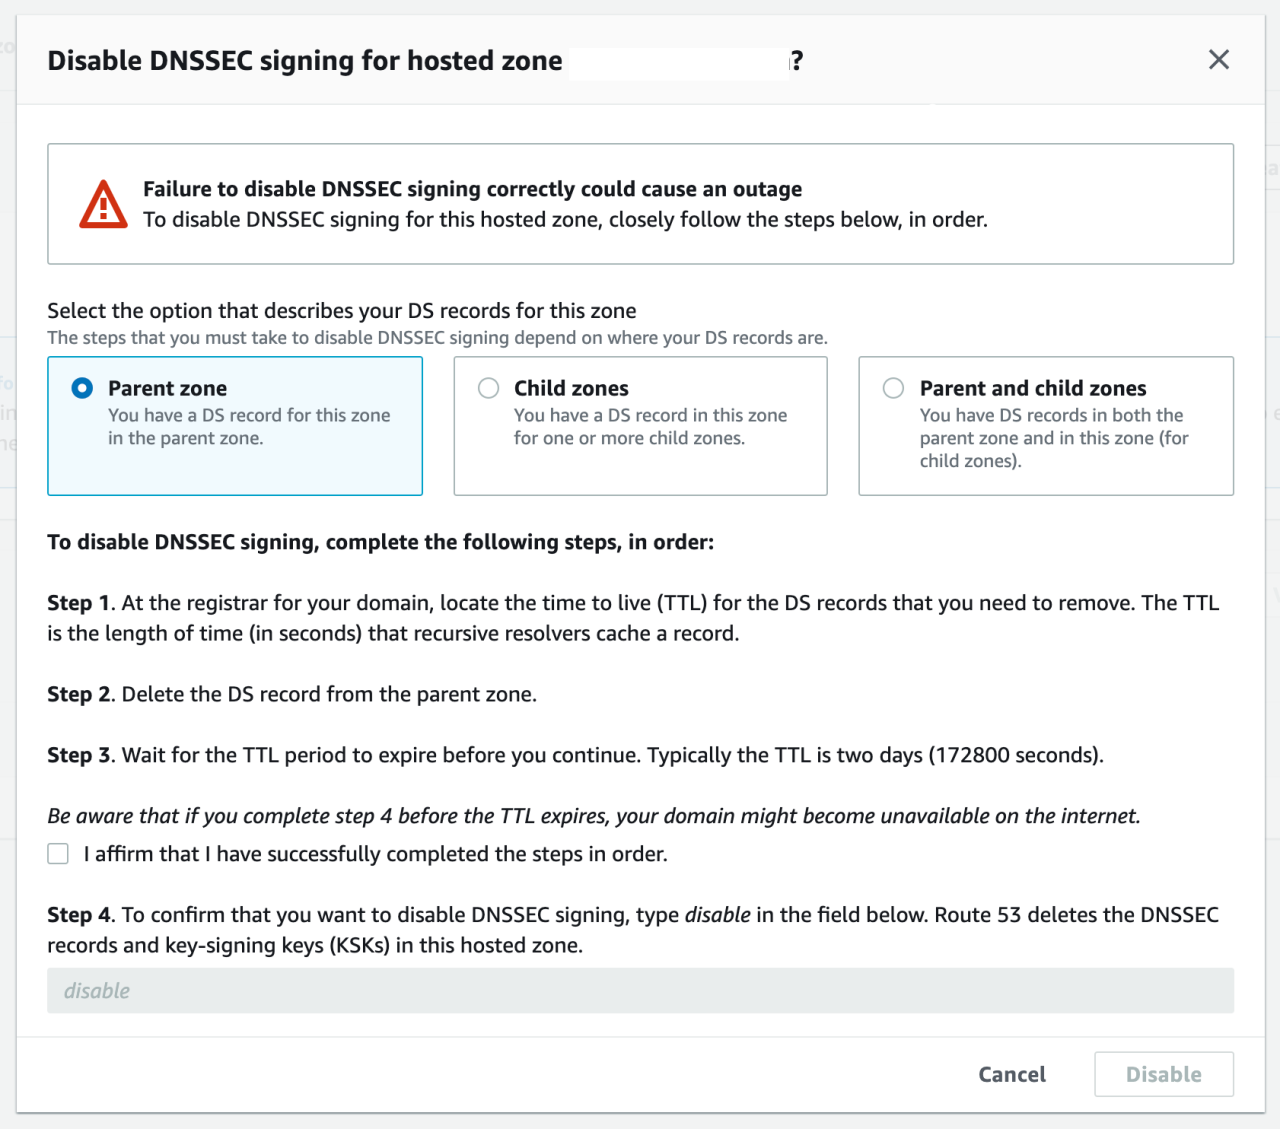The width and height of the screenshot is (1280, 1129).
Task: Tick the affirm steps completed checkbox
Action: pos(59,854)
